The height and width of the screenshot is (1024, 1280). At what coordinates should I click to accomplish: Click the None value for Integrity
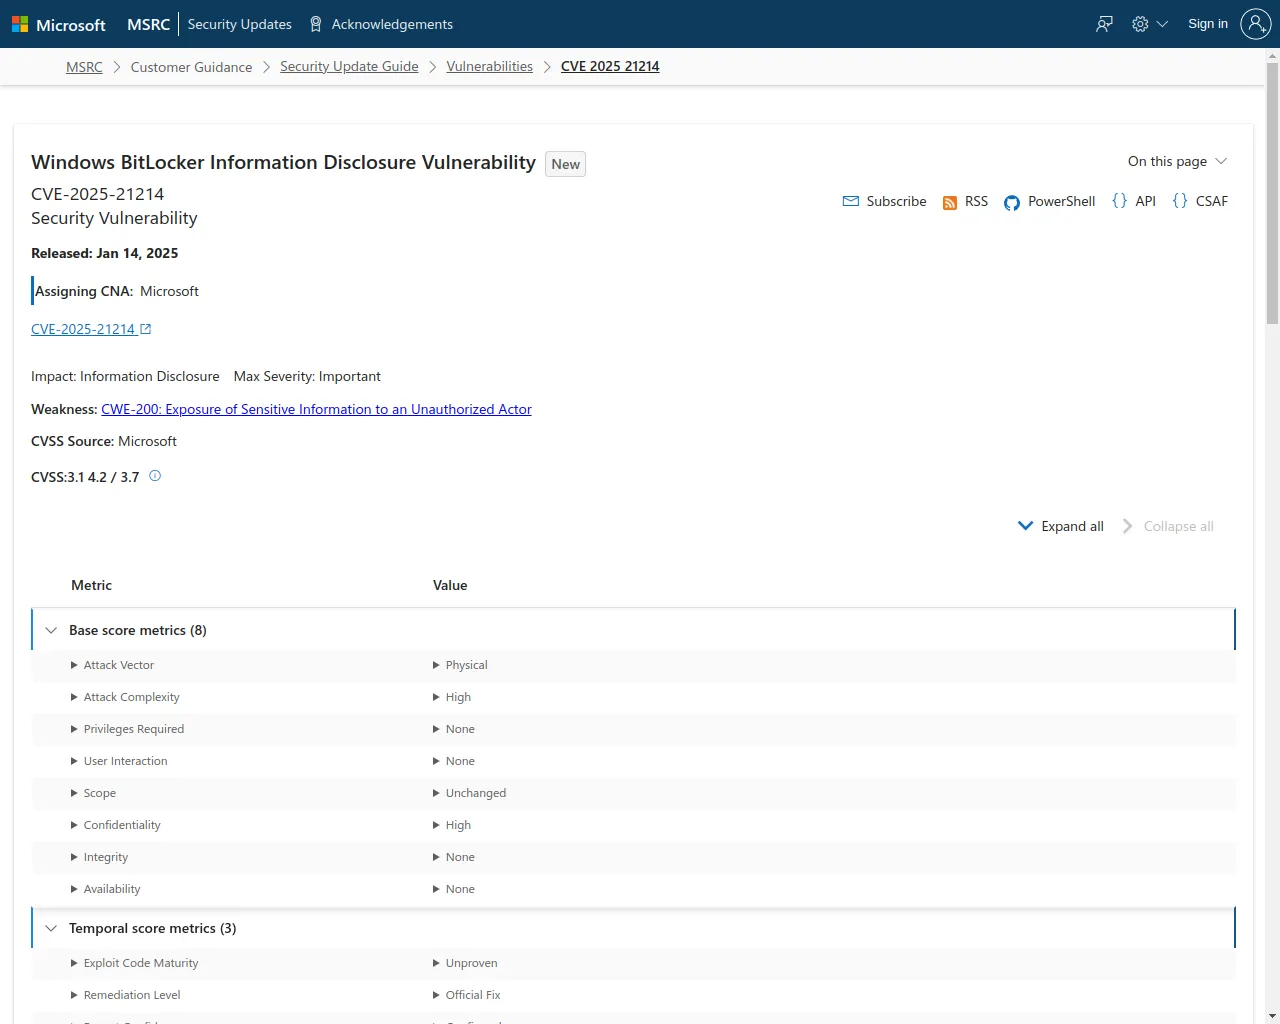pos(460,857)
